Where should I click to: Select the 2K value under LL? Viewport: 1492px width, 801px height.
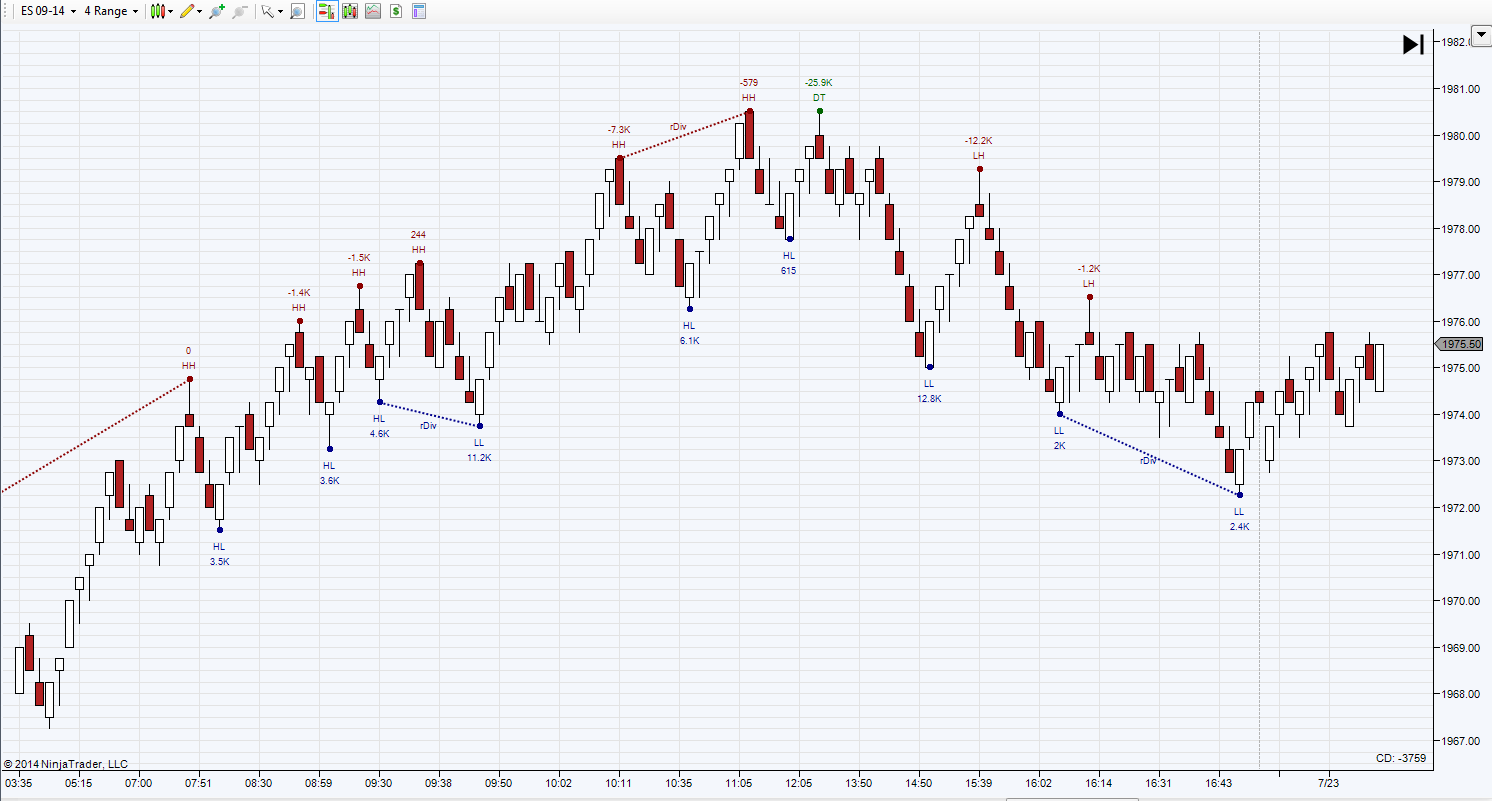(x=1059, y=445)
